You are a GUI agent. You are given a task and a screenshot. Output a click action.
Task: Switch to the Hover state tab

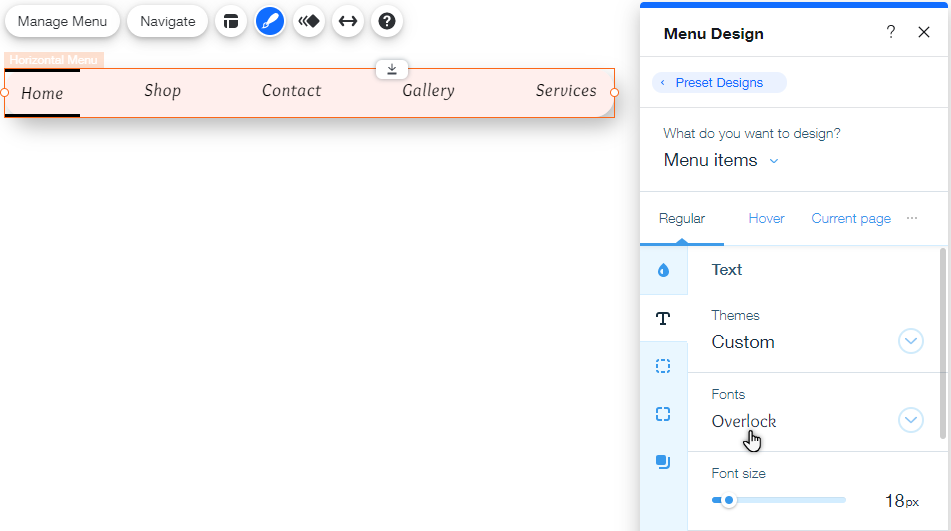766,218
